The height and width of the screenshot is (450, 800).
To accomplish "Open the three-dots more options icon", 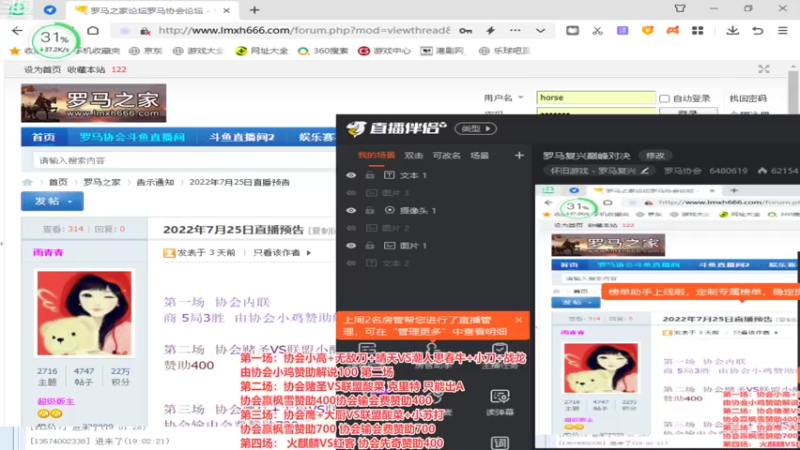I will [515, 31].
